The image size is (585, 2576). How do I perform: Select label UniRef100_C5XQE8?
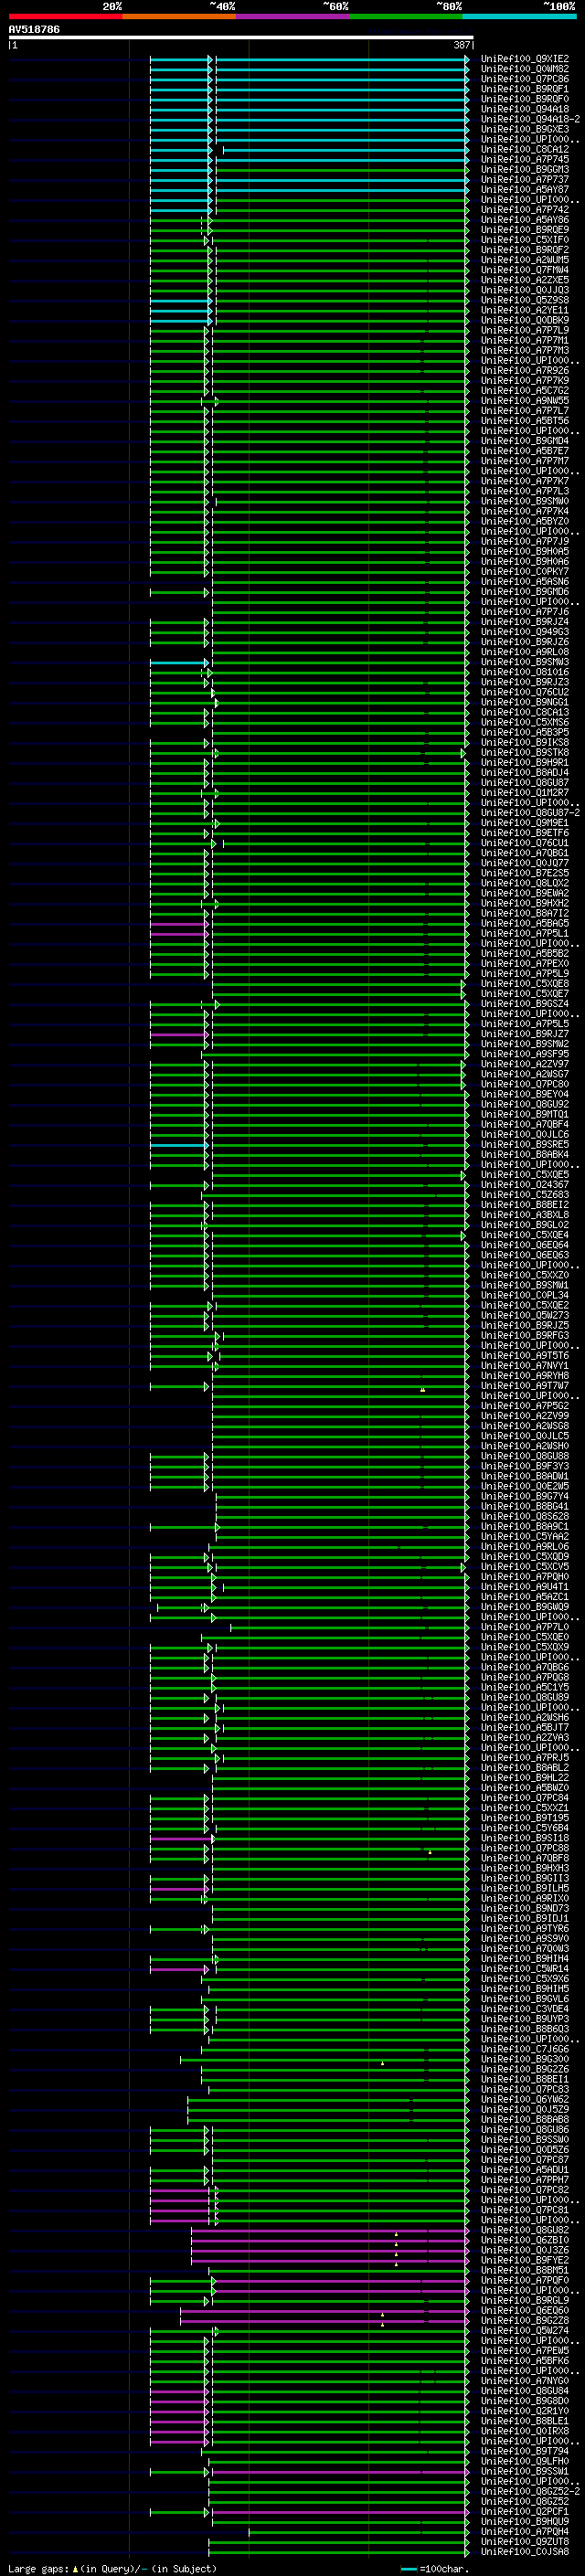[x=524, y=984]
